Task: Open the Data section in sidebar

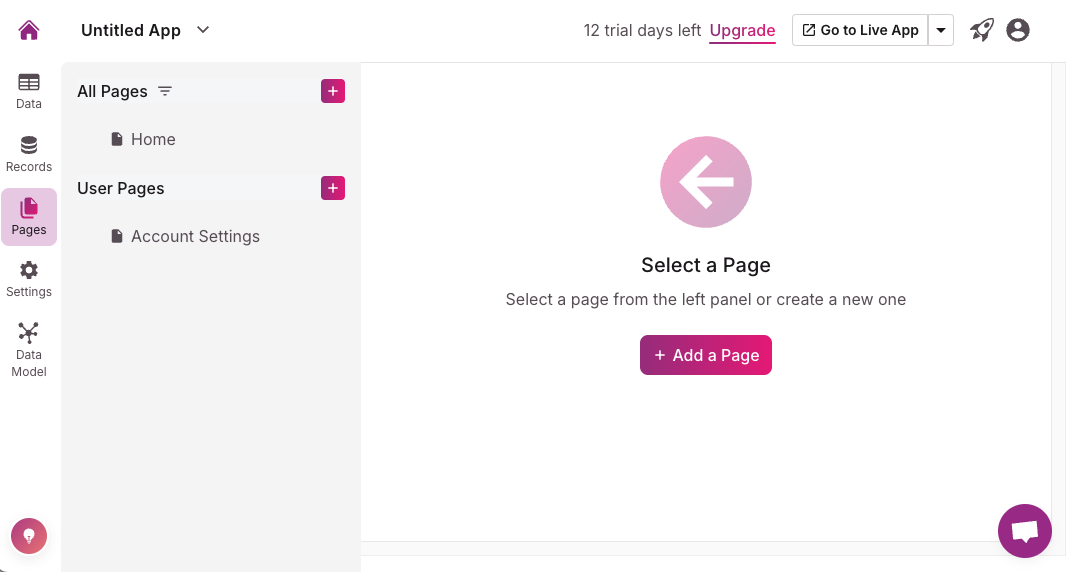Action: click(29, 90)
